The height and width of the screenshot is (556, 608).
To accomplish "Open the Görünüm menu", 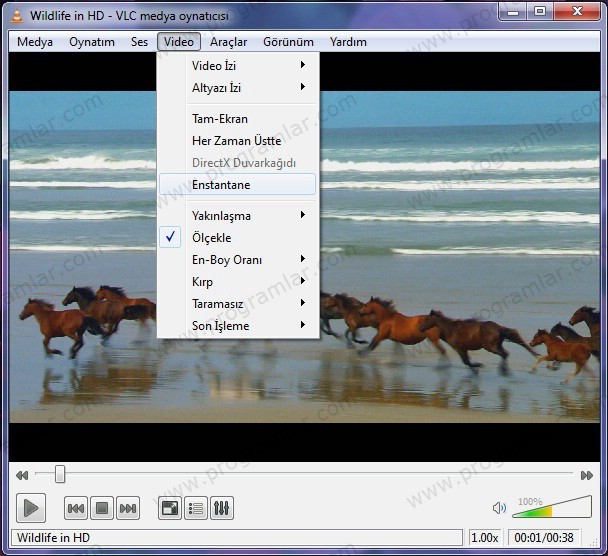I will pyautogui.click(x=288, y=42).
